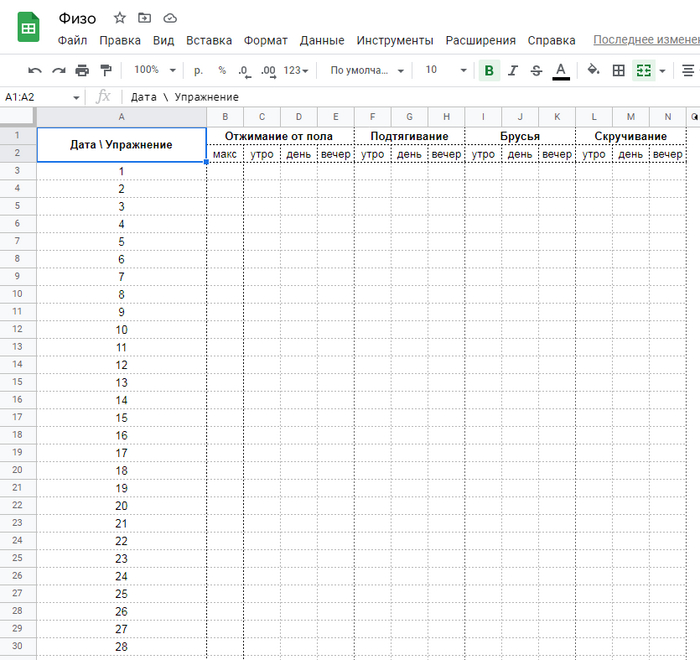Click the Google Sheets home icon
700x660 pixels.
pyautogui.click(x=27, y=27)
